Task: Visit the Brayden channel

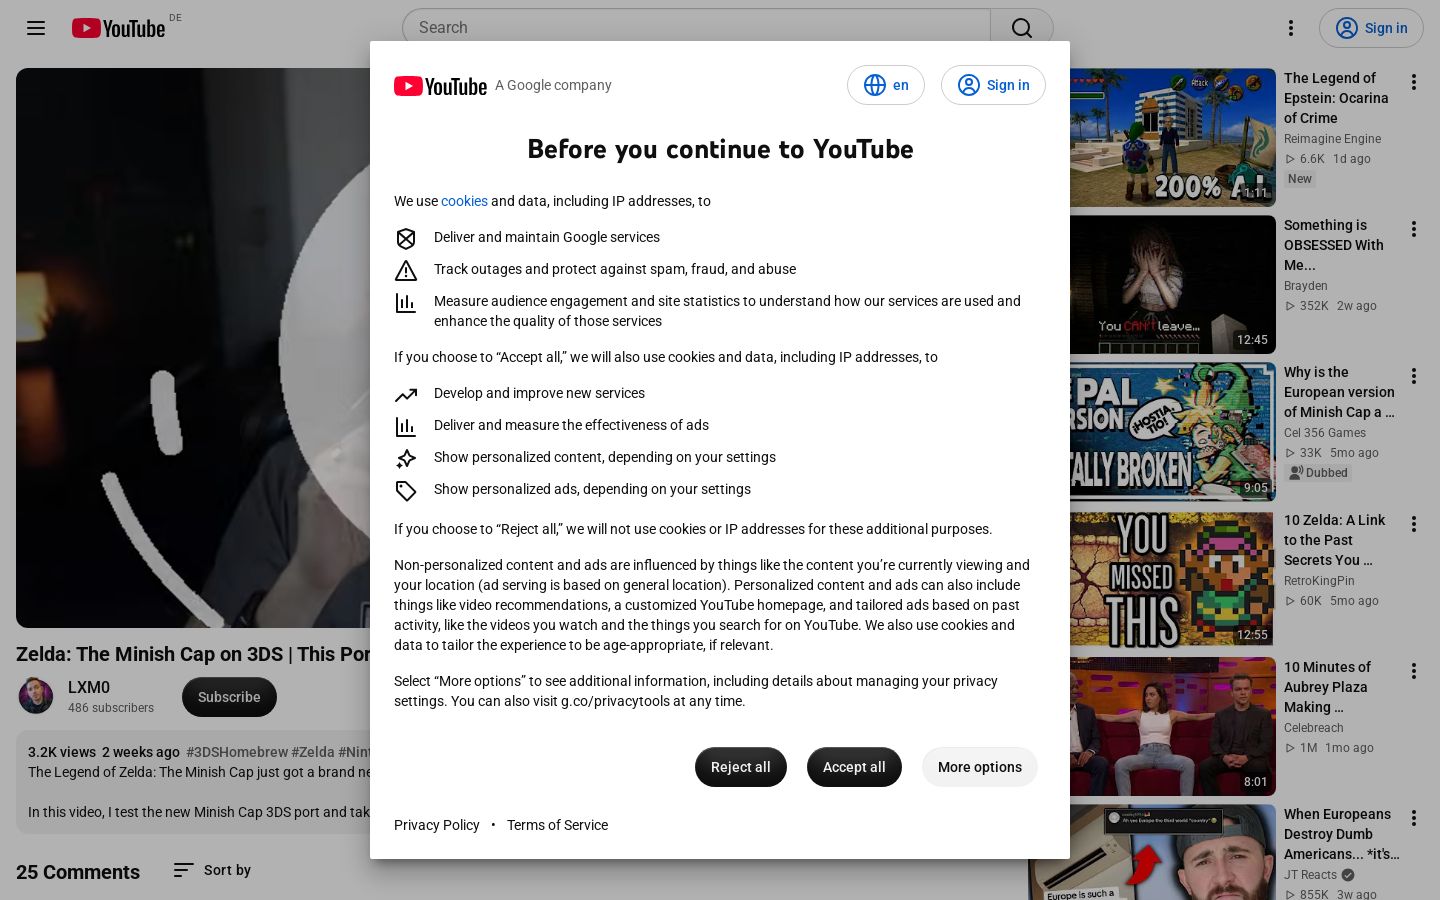Action: pos(1305,286)
